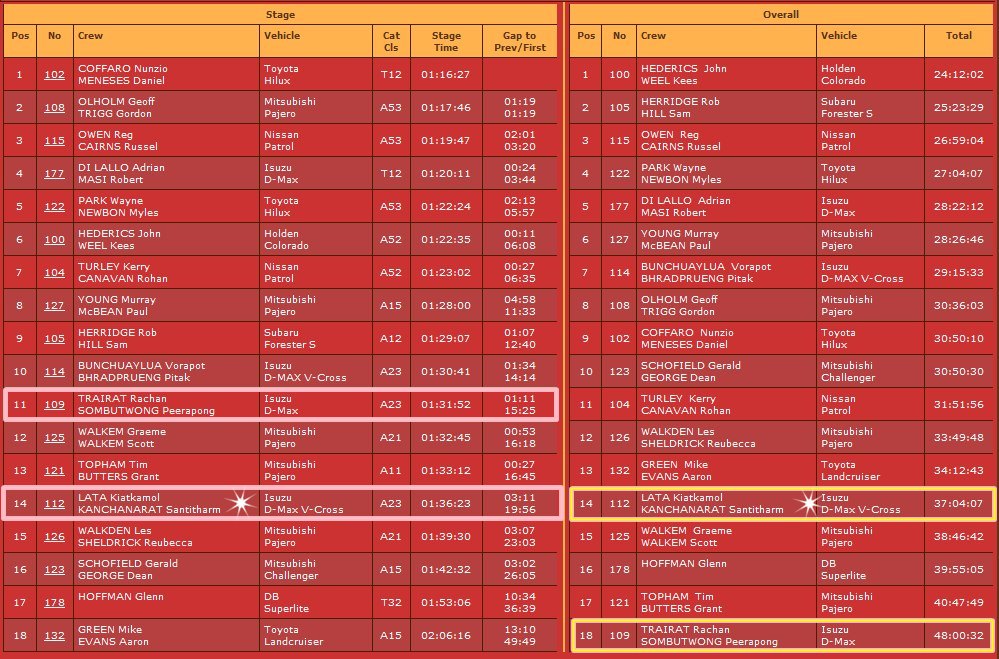Open car number 109 link in Stage table
Viewport: 999px width, 659px height.
54,405
